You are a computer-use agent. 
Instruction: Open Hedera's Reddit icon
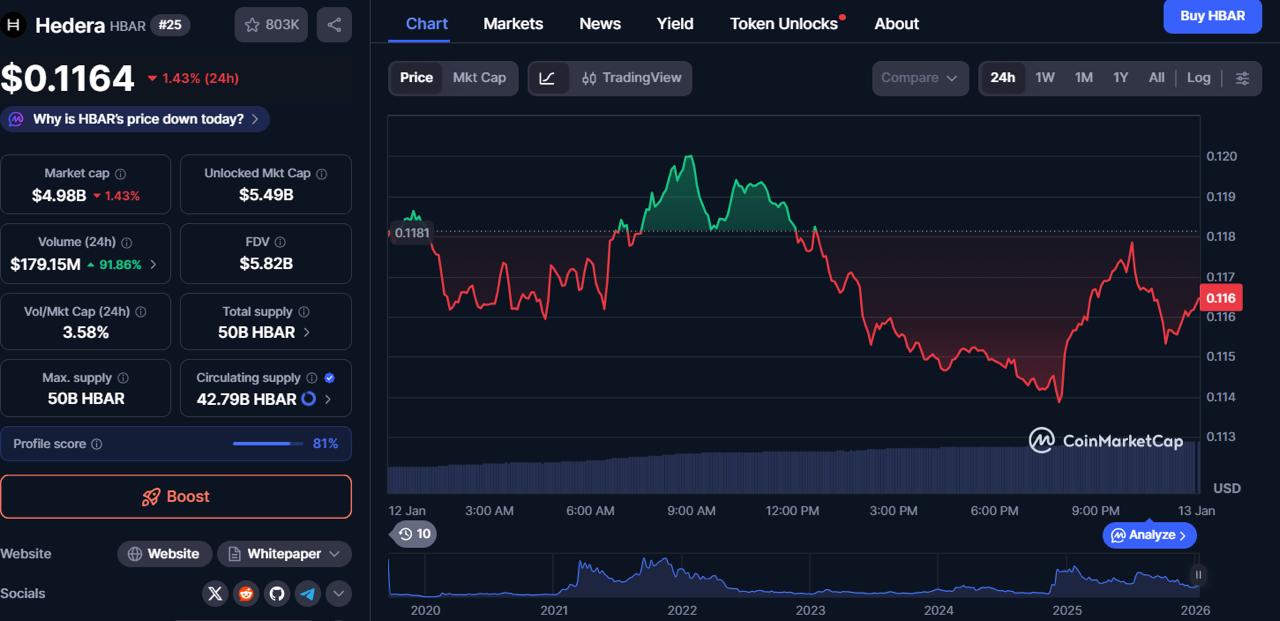[x=245, y=593]
